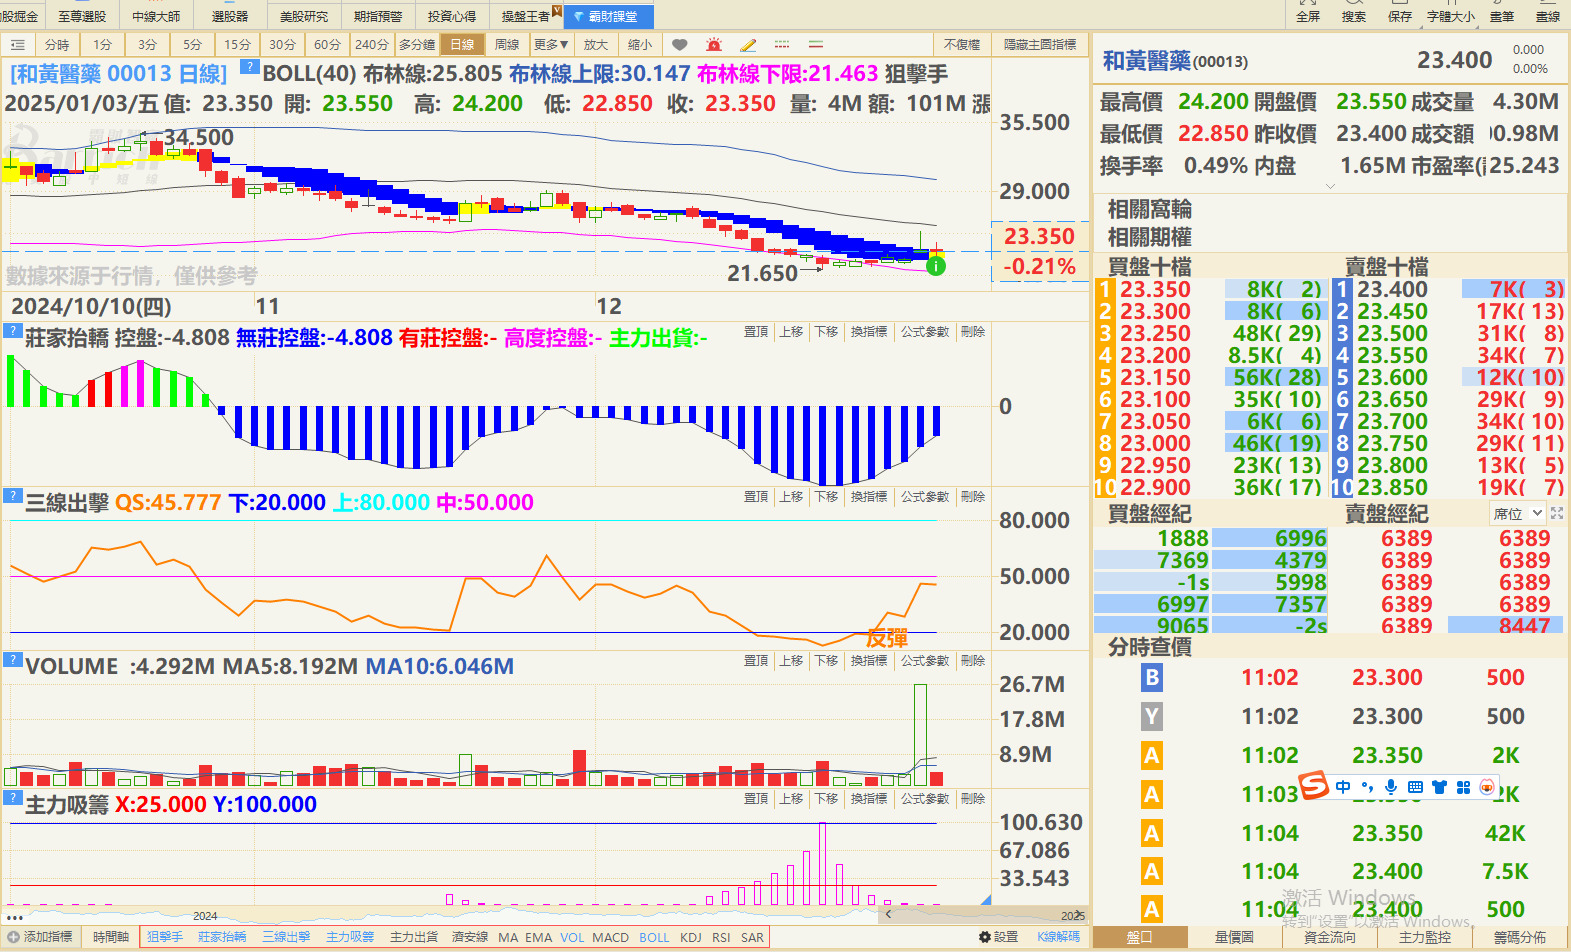Click the timeline scrollbar left arrow
Viewport: 1571px width, 952px height.
point(888,914)
